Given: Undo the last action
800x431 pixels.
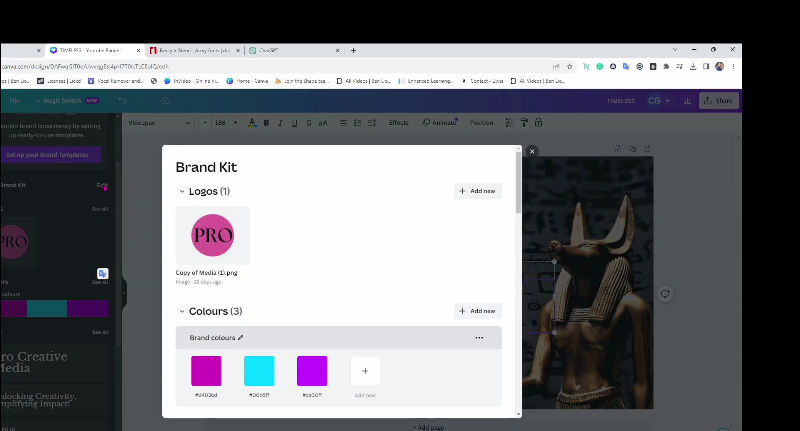Looking at the screenshot, I should [121, 100].
